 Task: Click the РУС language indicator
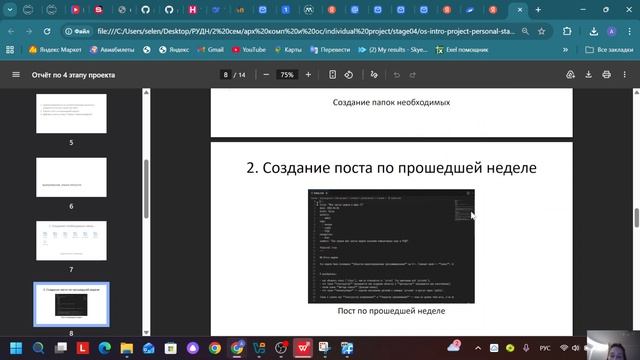[x=545, y=348]
